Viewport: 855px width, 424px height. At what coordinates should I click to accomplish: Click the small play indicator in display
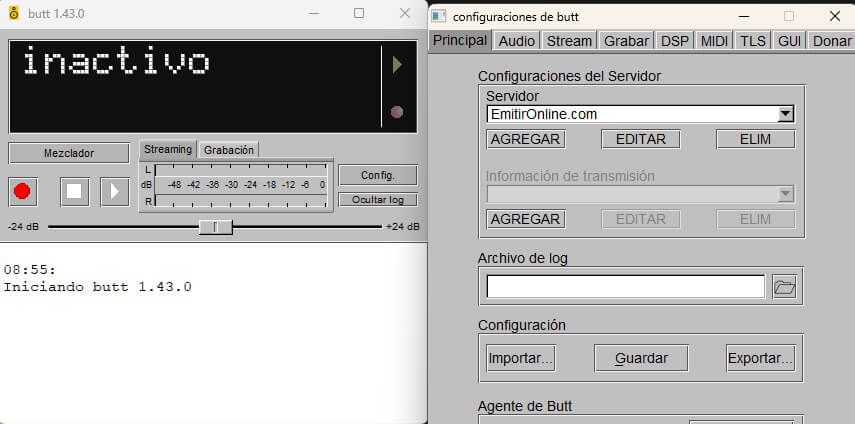pyautogui.click(x=398, y=65)
